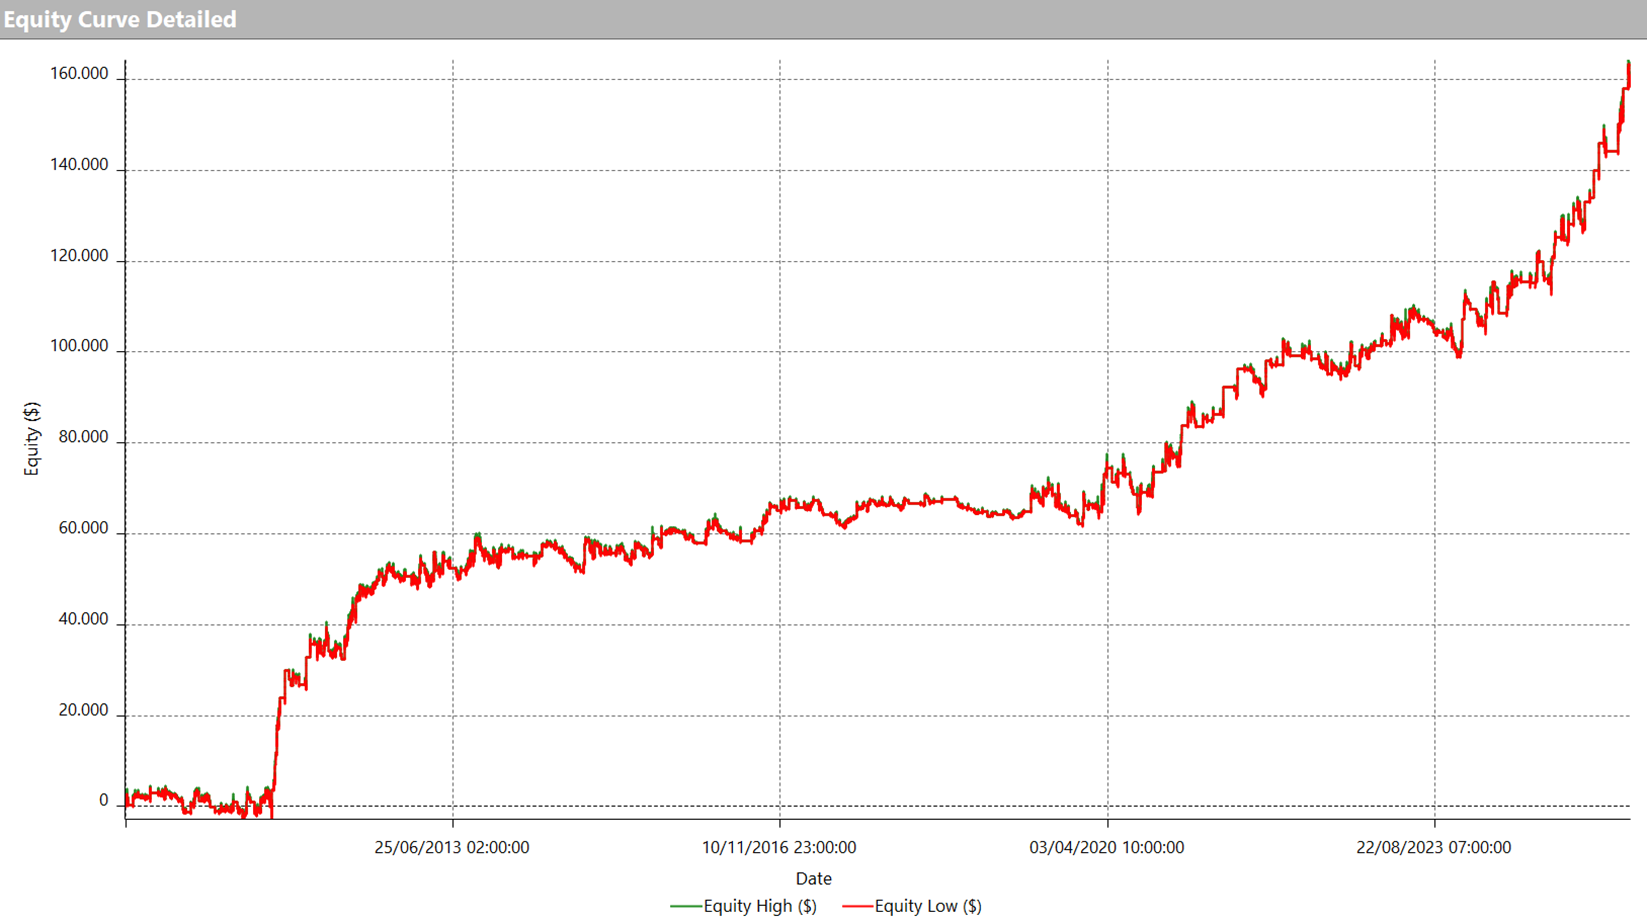Click the 160.000 y-axis value label
Image resolution: width=1647 pixels, height=924 pixels.
pyautogui.click(x=79, y=74)
